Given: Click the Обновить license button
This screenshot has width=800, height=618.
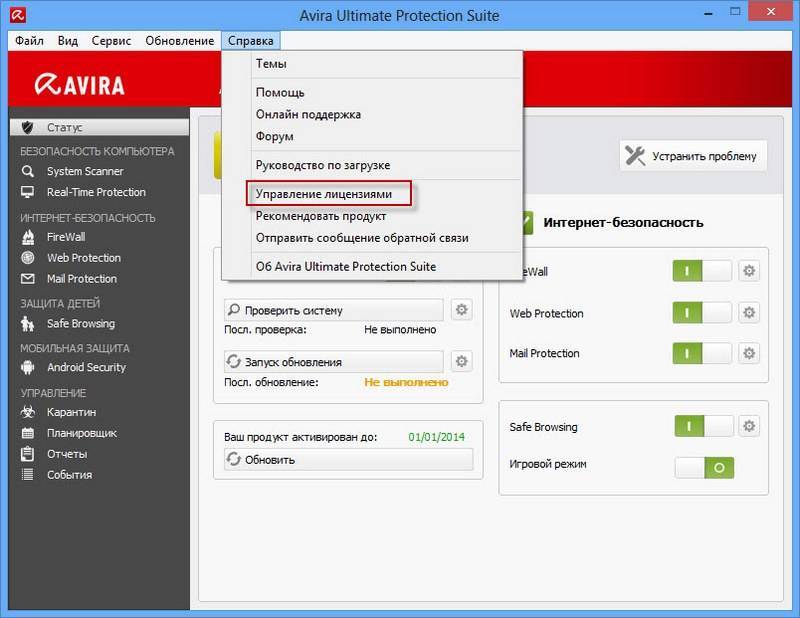Looking at the screenshot, I should pyautogui.click(x=348, y=459).
